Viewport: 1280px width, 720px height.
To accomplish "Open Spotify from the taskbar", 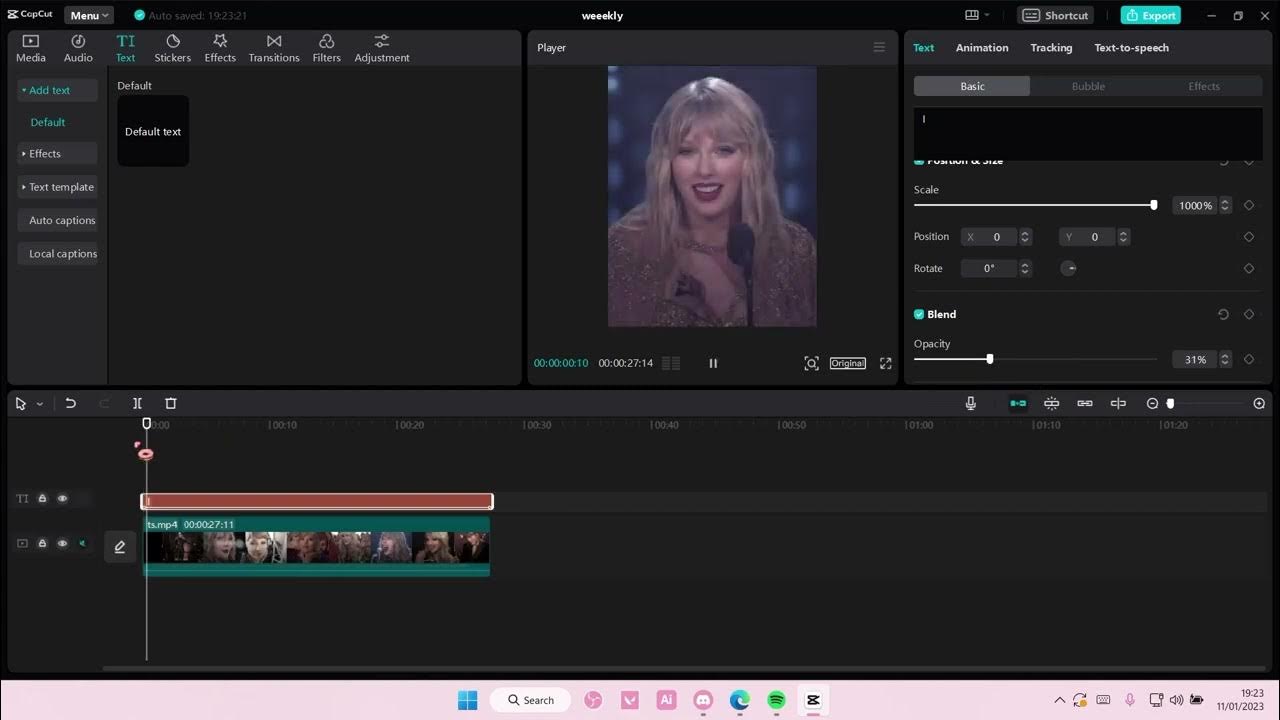I will [x=776, y=700].
